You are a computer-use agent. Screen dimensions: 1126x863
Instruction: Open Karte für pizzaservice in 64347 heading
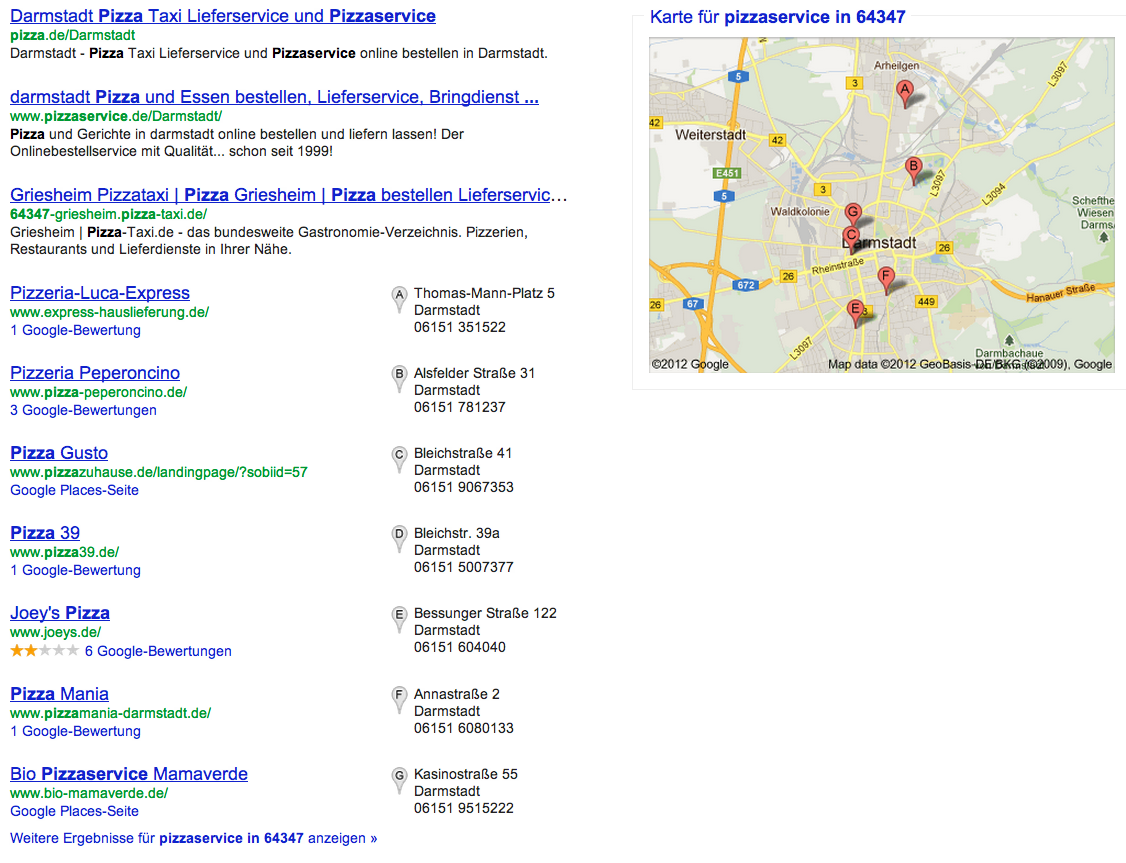[x=777, y=17]
